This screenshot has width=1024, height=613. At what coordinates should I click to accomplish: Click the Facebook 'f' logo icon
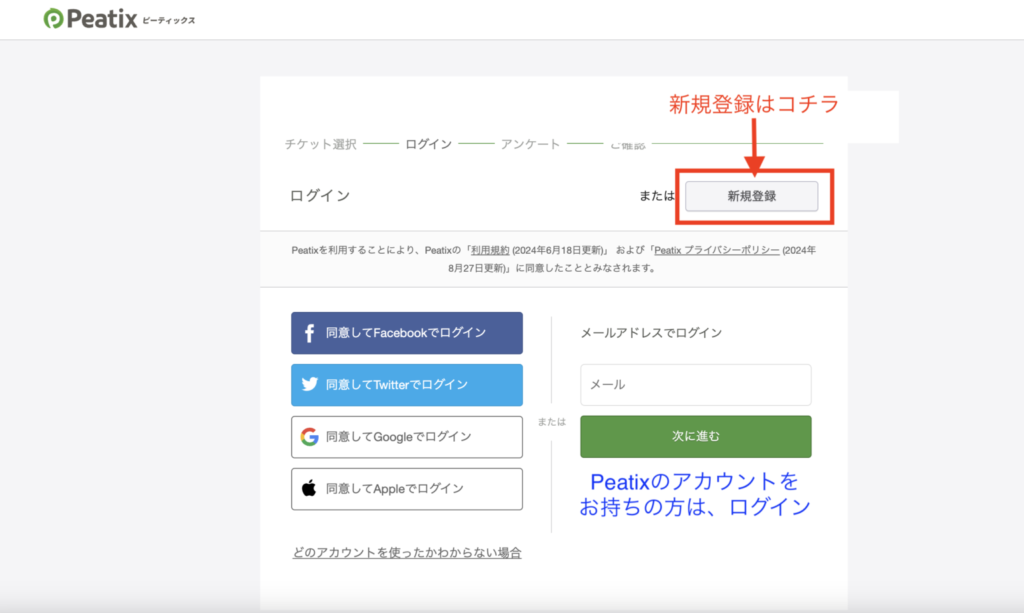pos(309,333)
